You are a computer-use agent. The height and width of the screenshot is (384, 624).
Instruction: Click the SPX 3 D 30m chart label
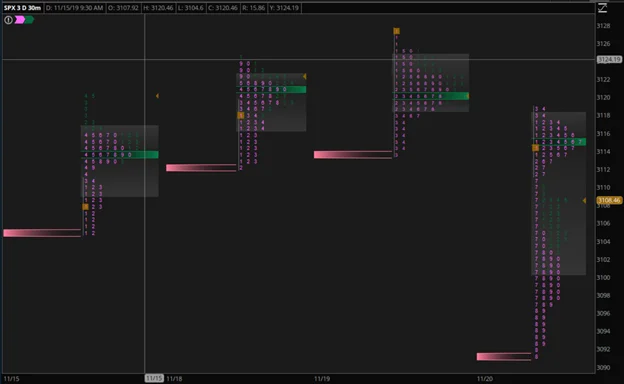tap(22, 8)
